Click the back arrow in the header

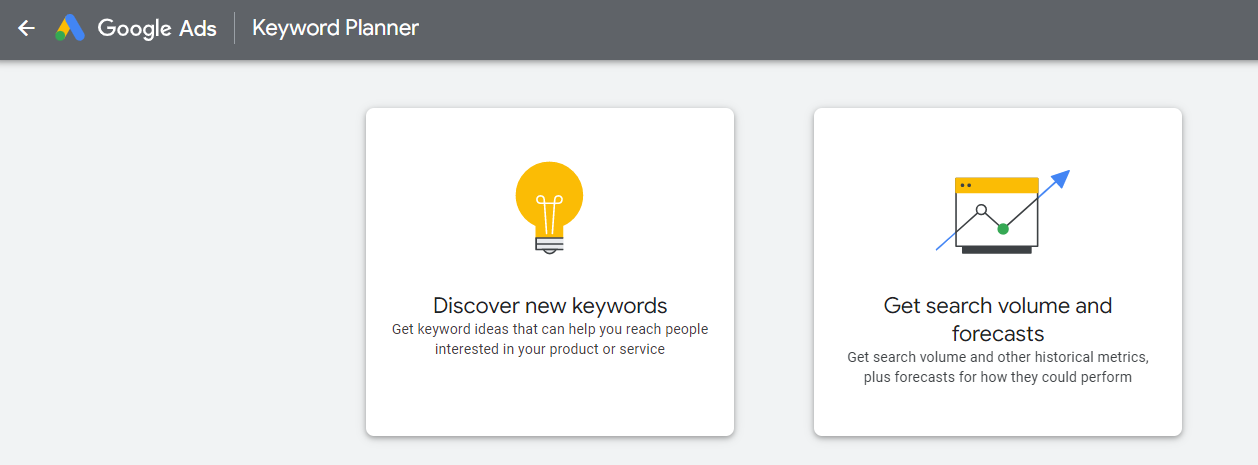27,28
